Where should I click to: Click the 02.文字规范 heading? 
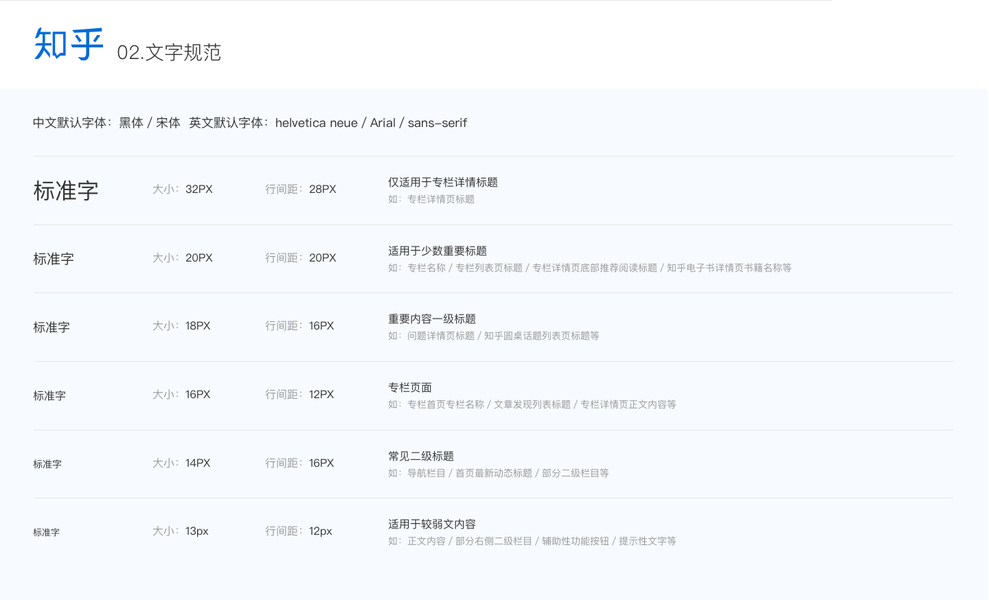click(x=168, y=53)
